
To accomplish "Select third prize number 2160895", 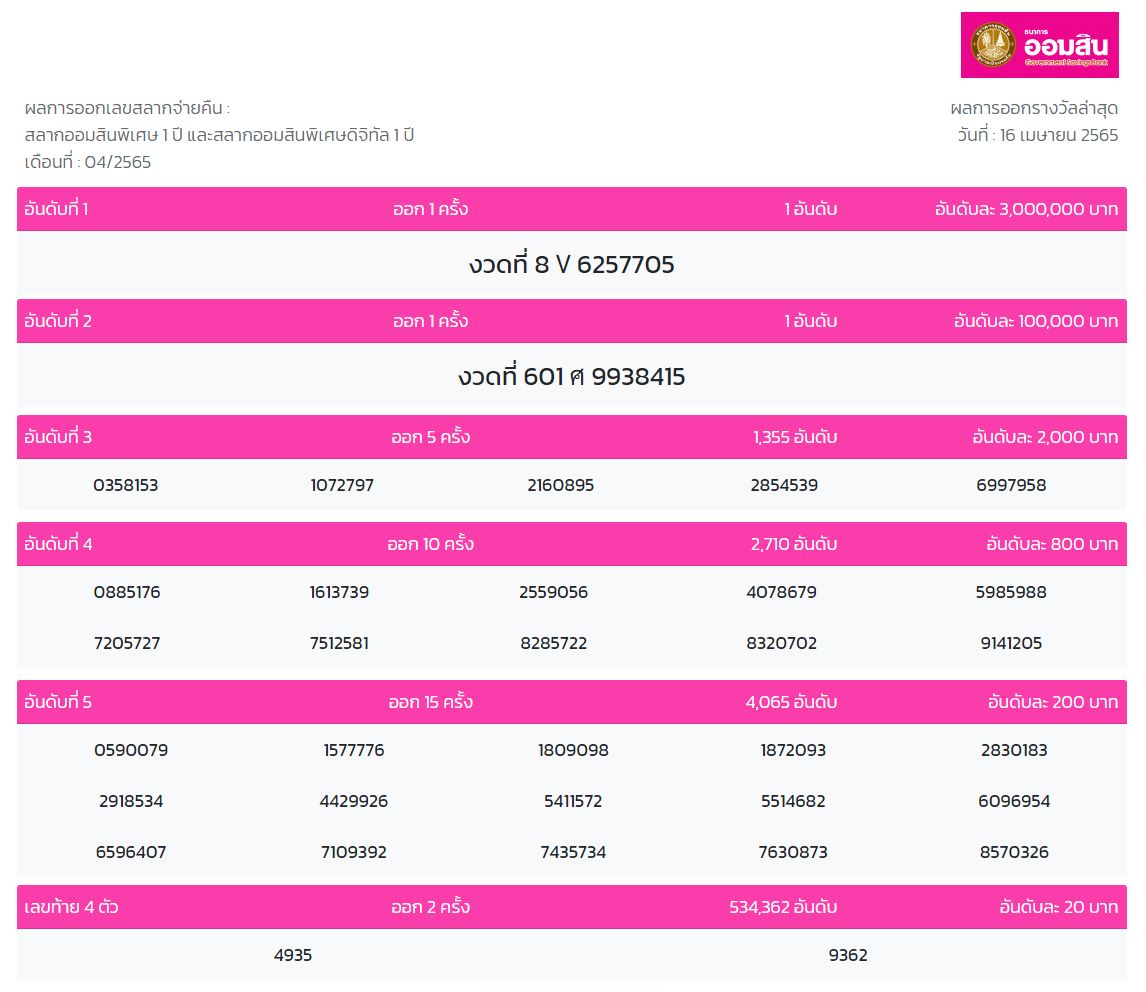I will pos(561,485).
